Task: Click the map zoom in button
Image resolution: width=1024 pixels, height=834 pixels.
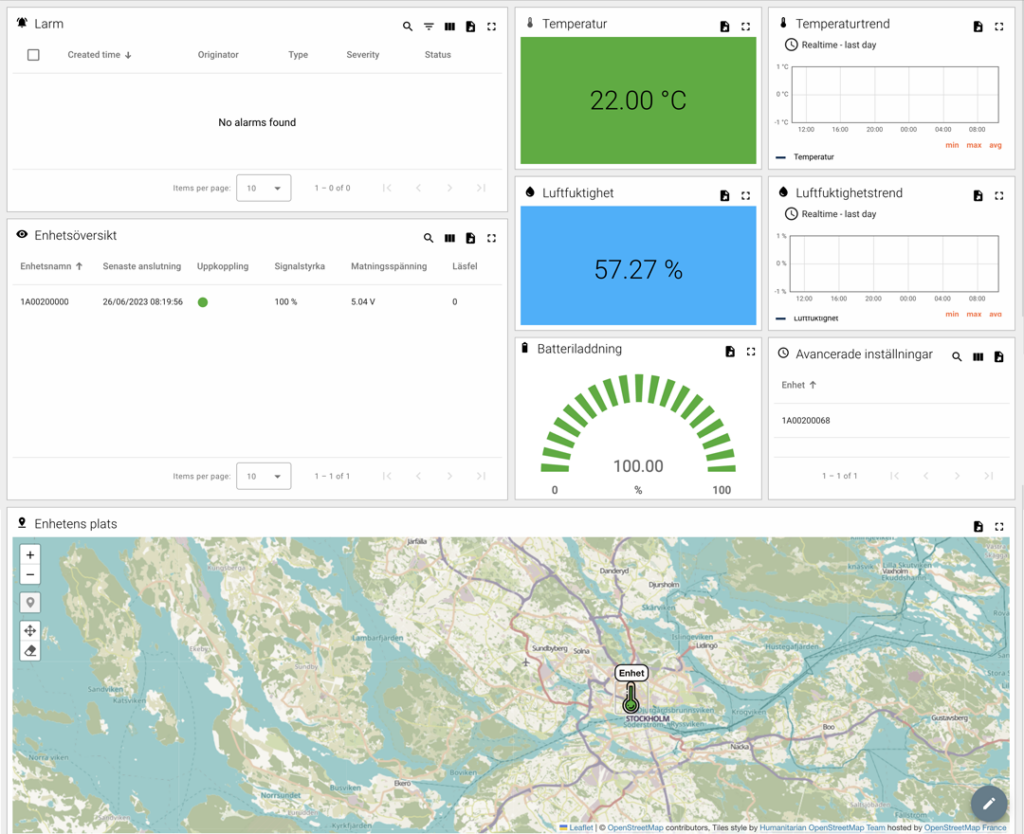Action: pyautogui.click(x=30, y=555)
